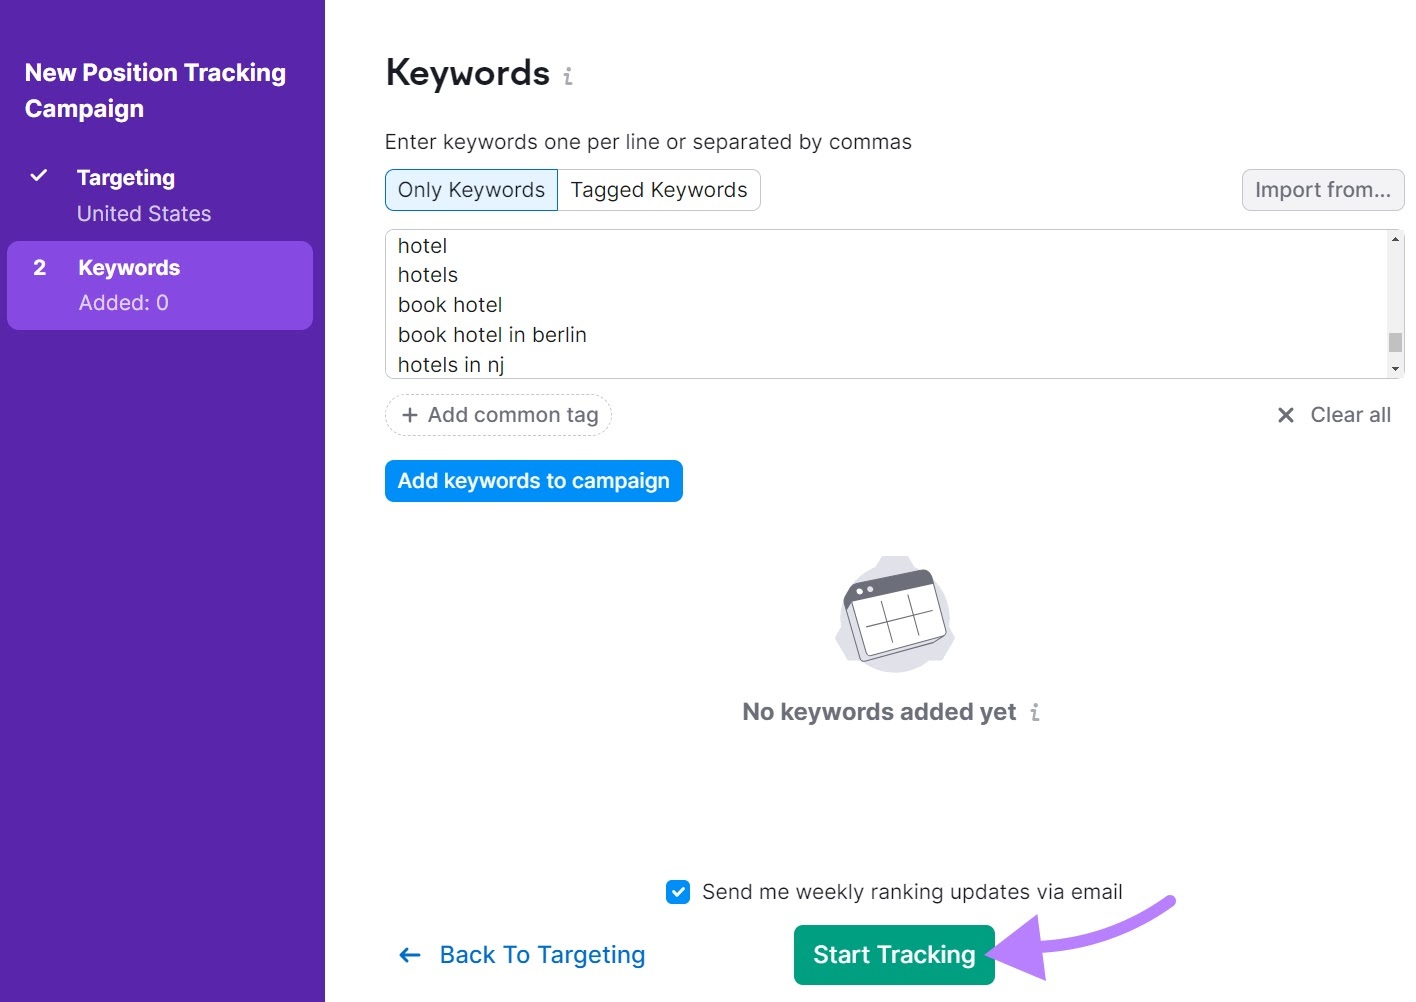Viewport: 1416px width, 1002px height.
Task: Click the back arrow beside Back To Targeting
Action: 409,955
